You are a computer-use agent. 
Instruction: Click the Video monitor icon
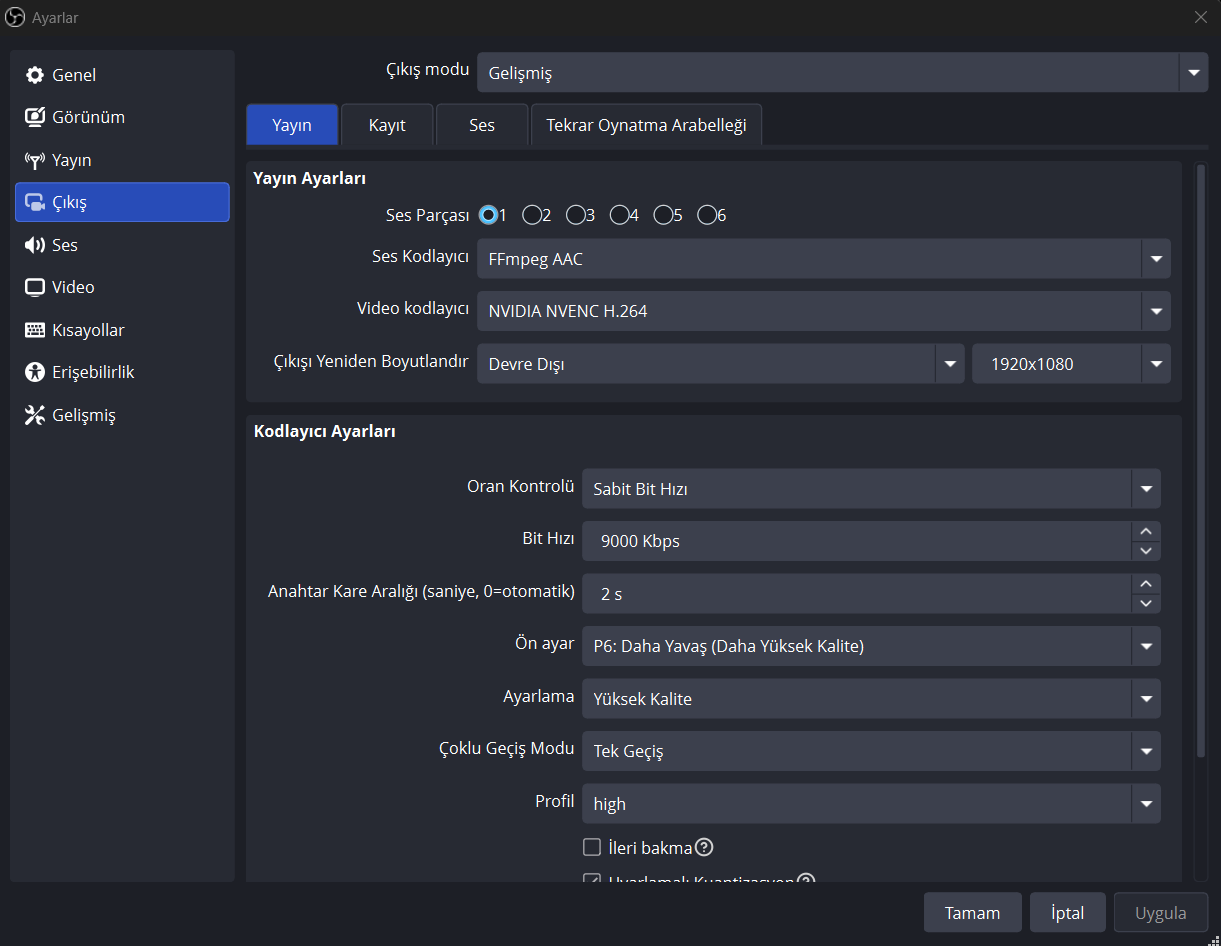(35, 287)
